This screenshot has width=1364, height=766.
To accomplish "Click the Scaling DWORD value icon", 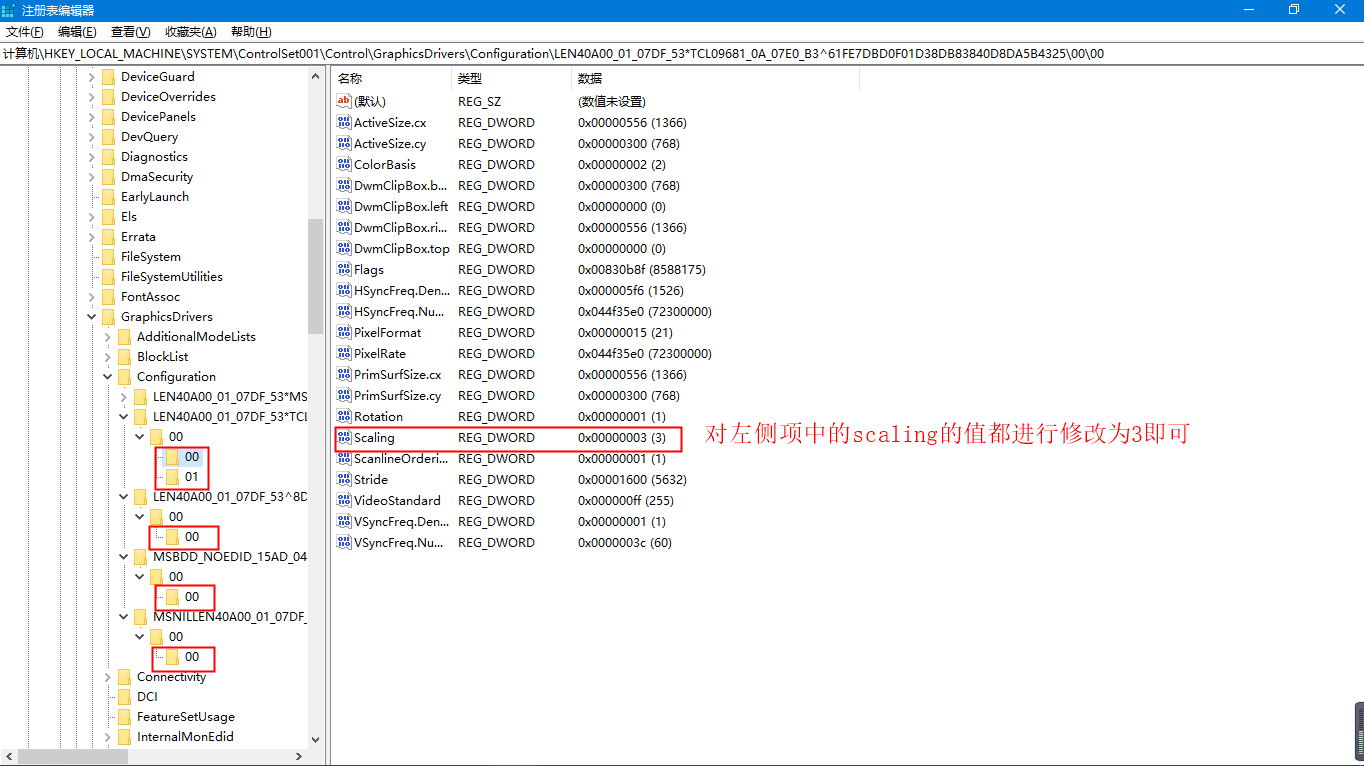I will pyautogui.click(x=344, y=438).
